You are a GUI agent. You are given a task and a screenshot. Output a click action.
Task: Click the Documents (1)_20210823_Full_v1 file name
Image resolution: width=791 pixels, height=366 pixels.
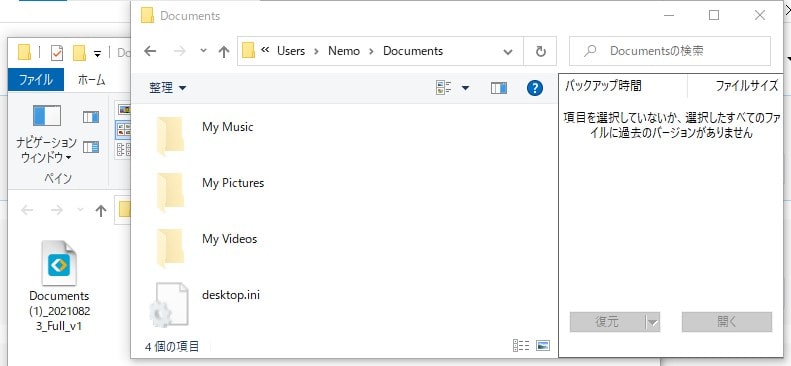pos(59,311)
